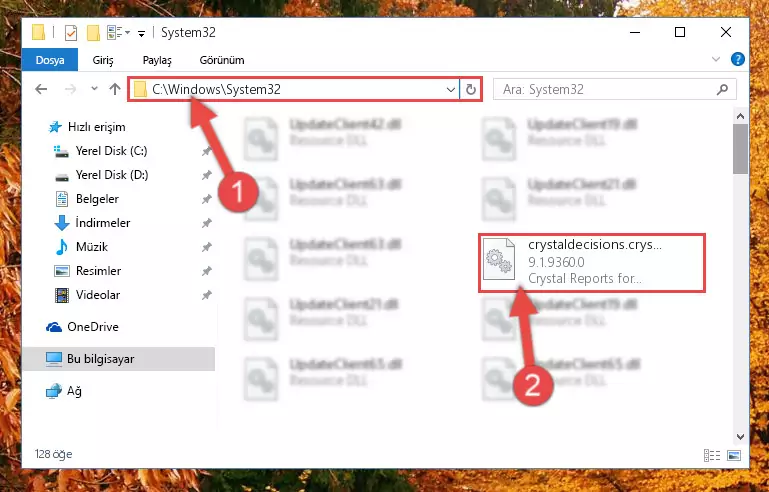This screenshot has height=492, width=769.
Task: Go up one folder level
Action: click(115, 89)
